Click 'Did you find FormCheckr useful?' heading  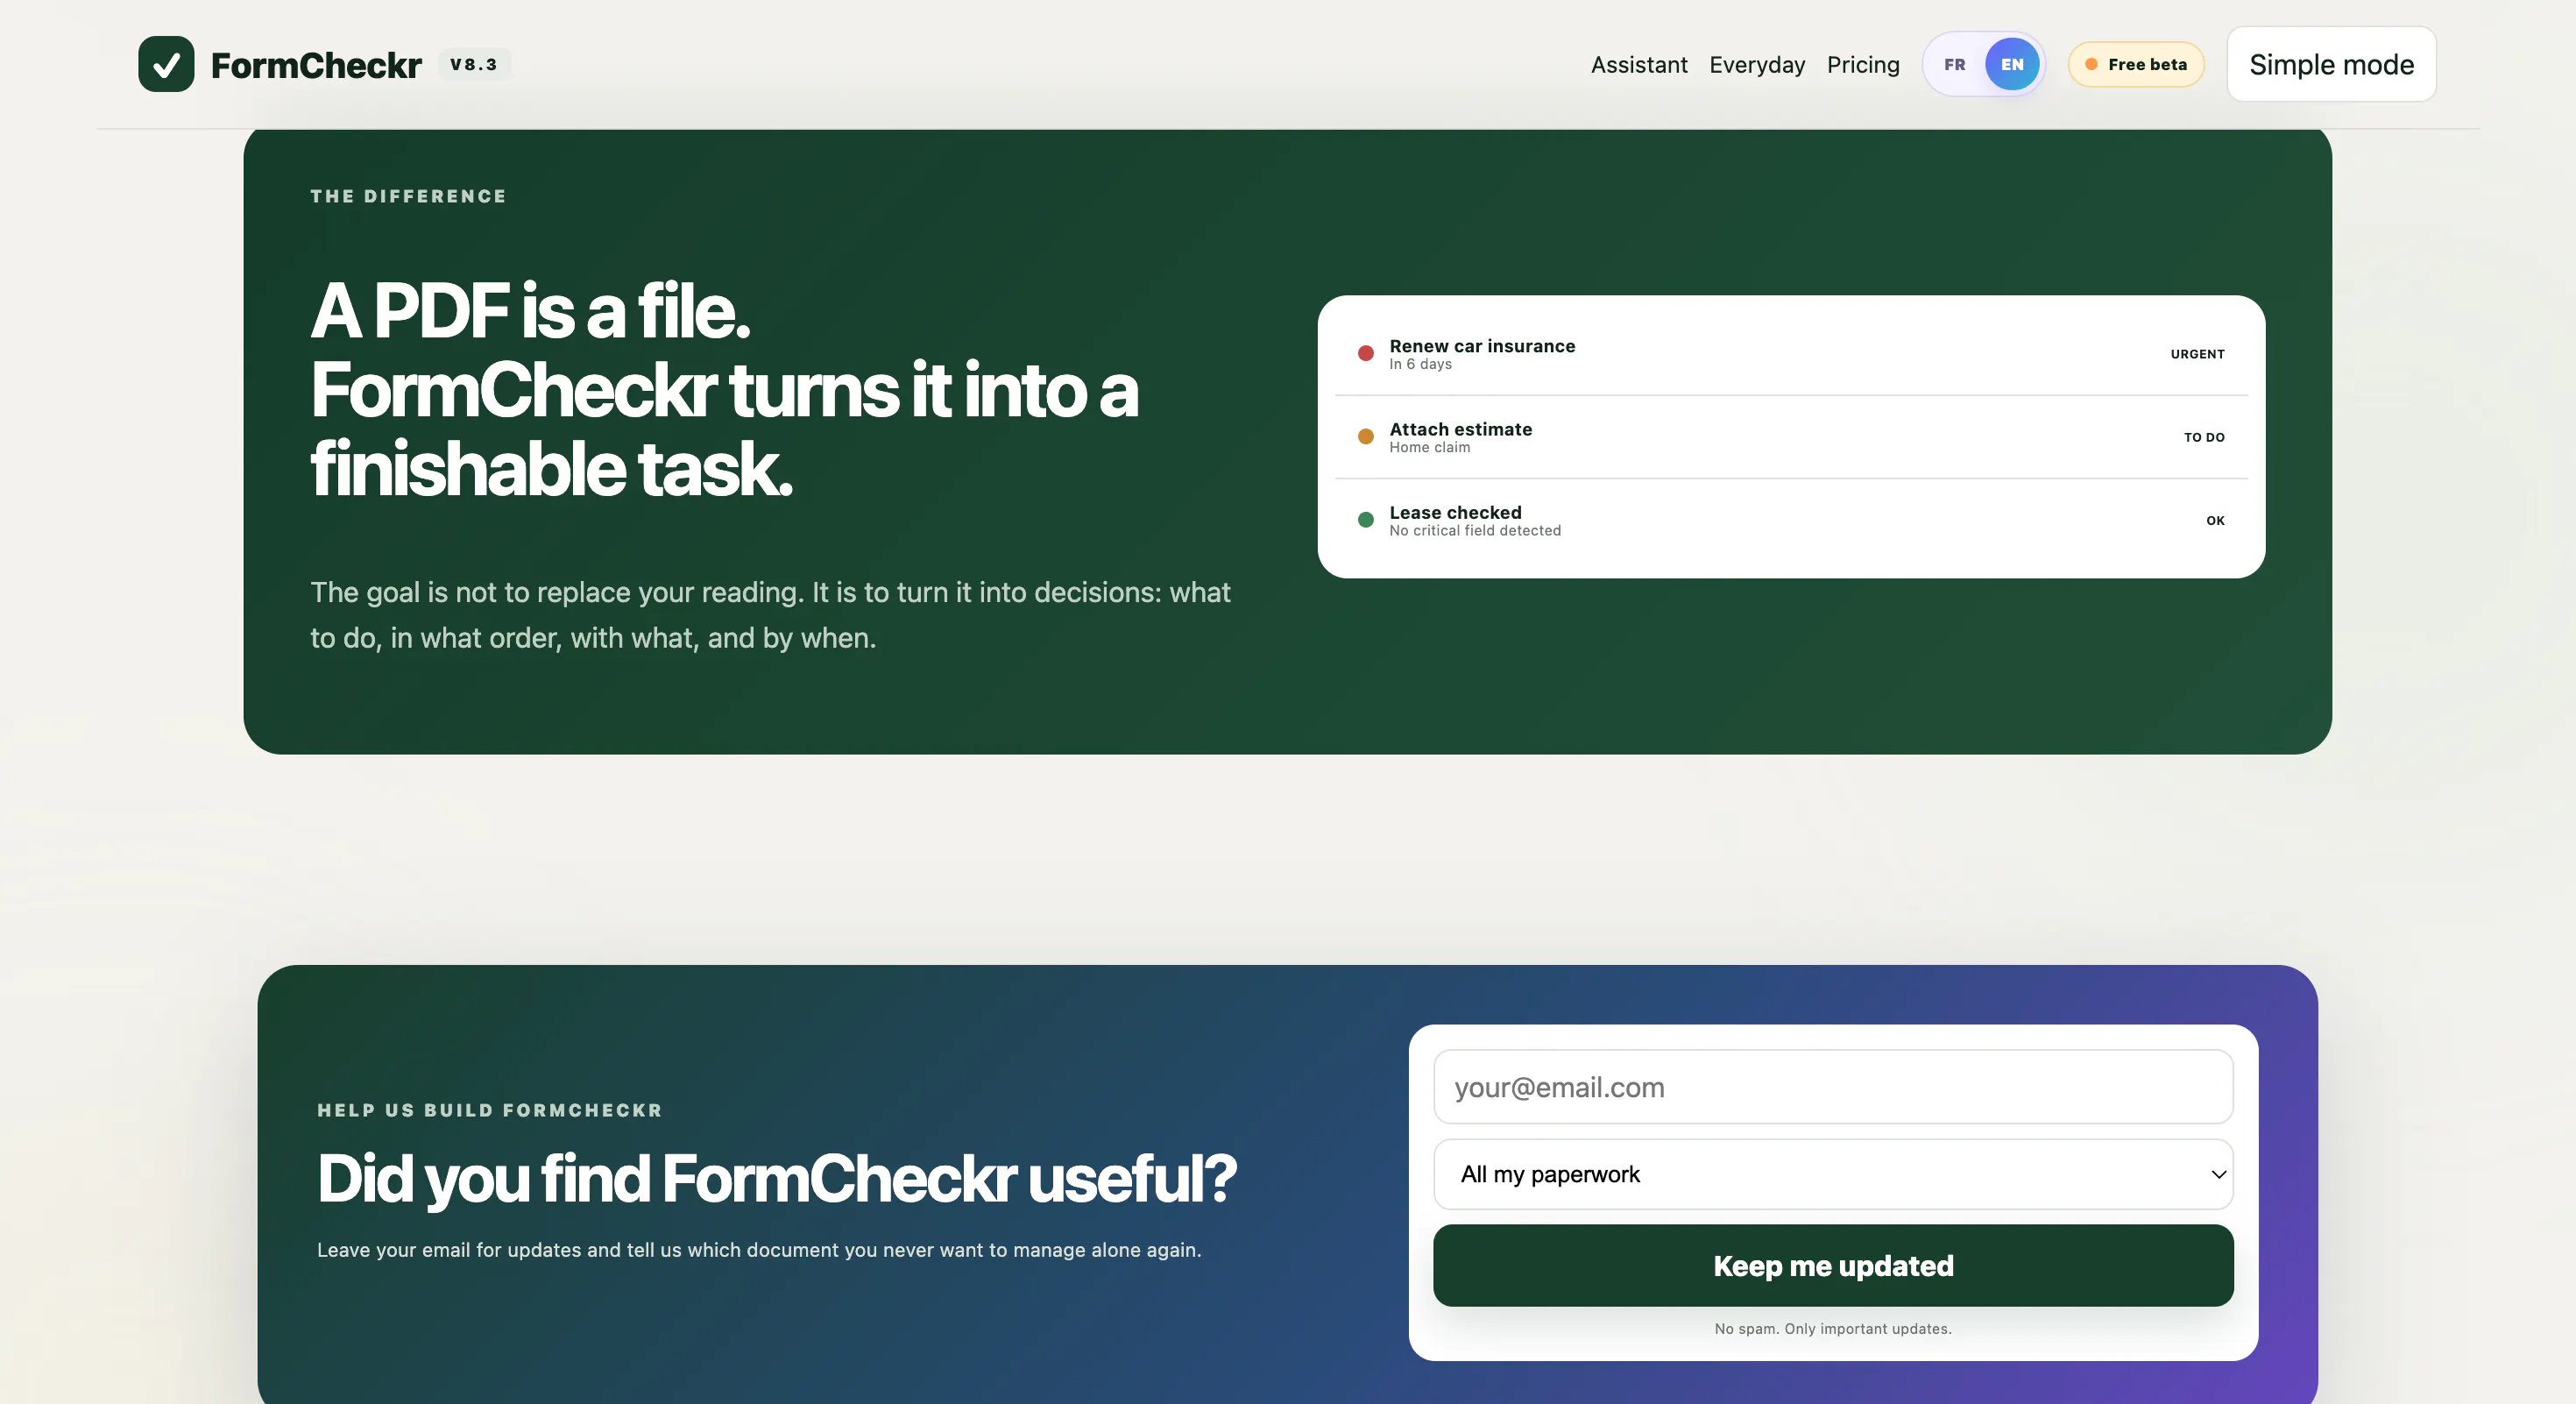[x=777, y=1178]
